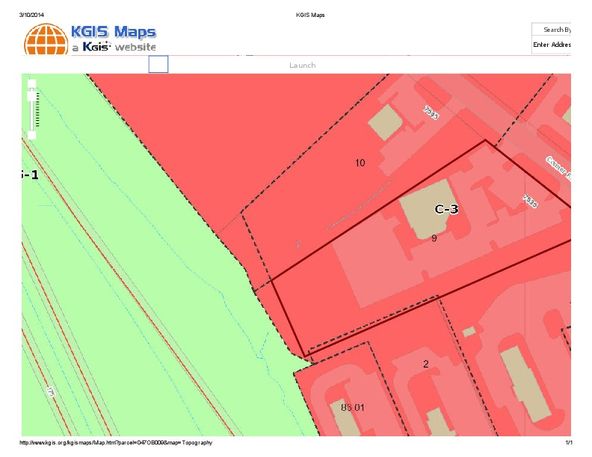Select the tan building on parcel 9
This screenshot has height=457, width=592.
click(x=427, y=209)
